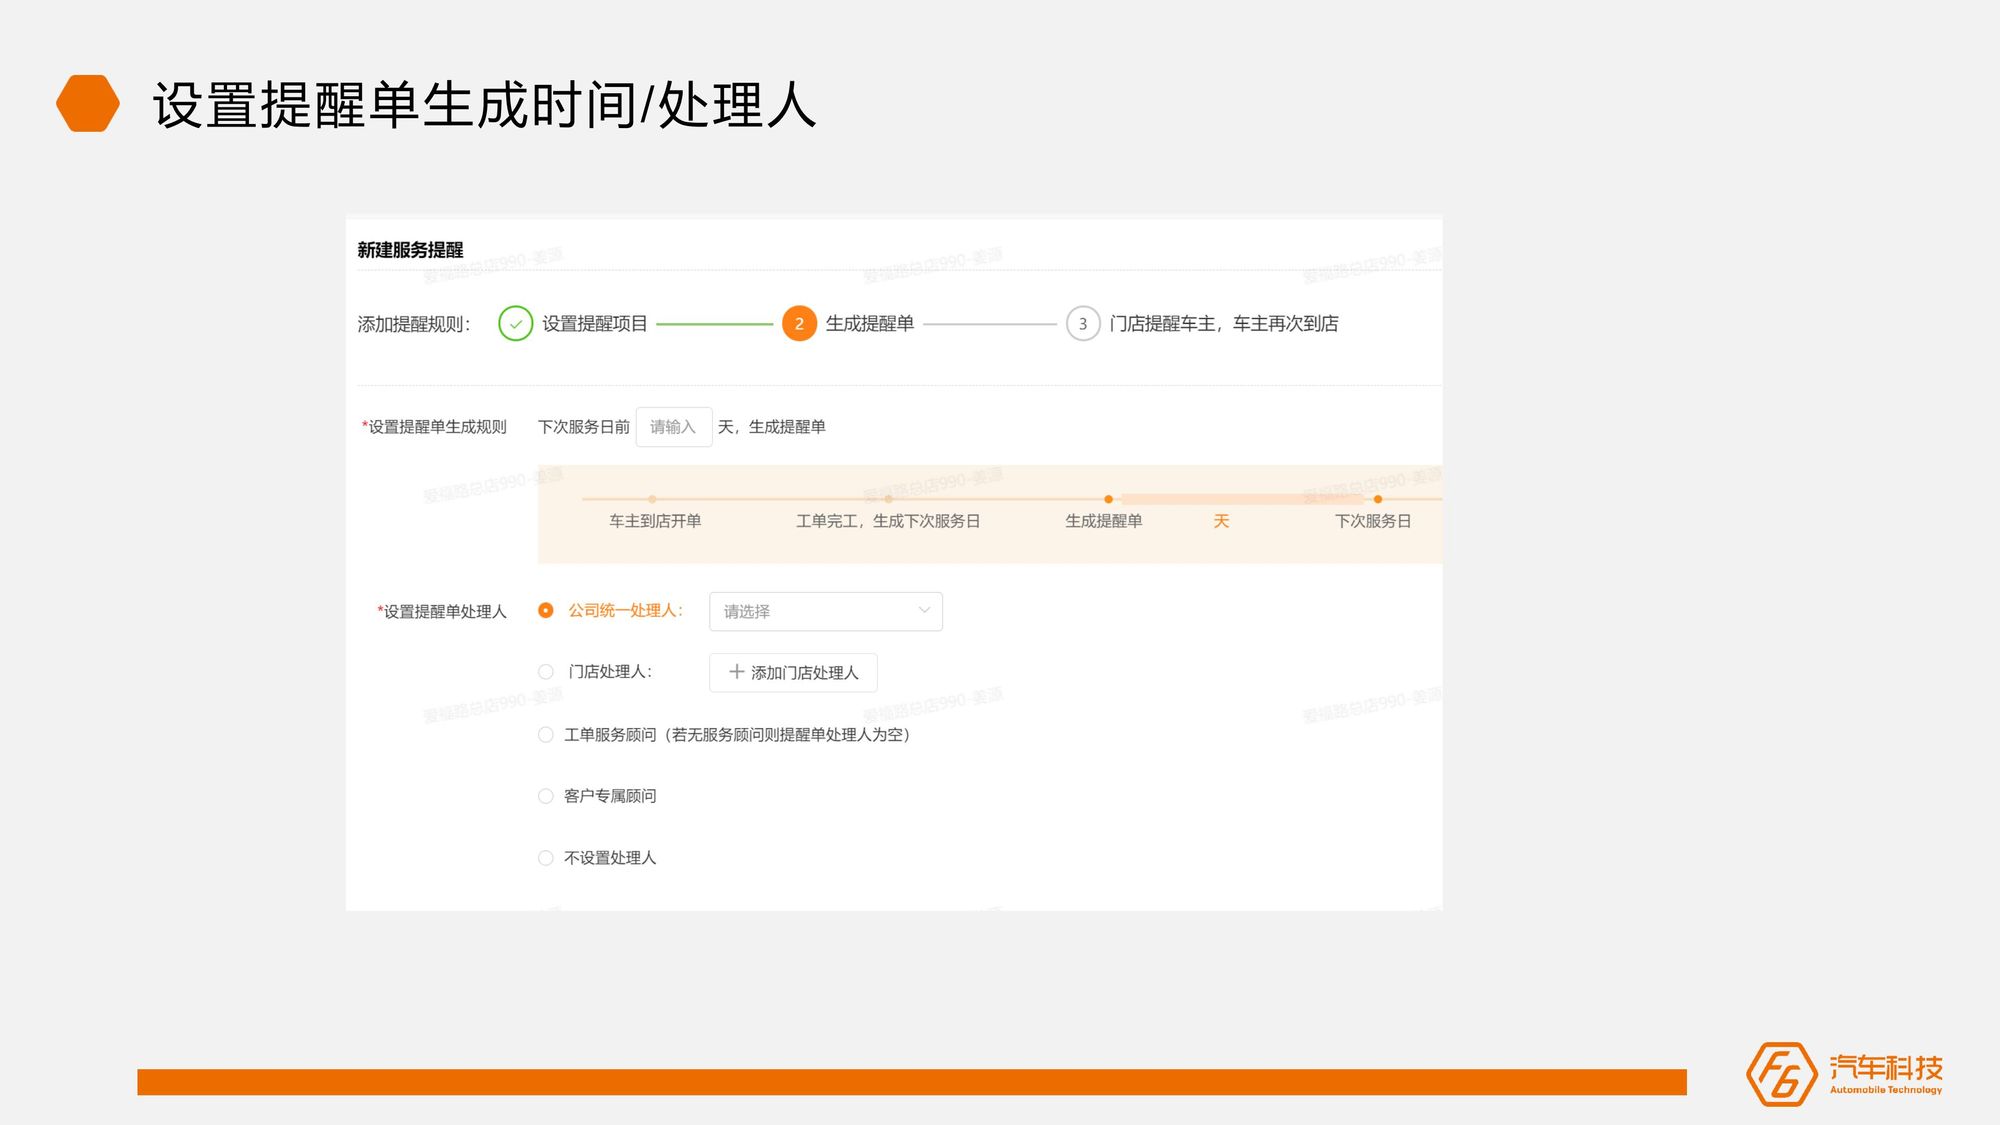This screenshot has height=1125, width=2000.
Task: Open the 请选择 handler dropdown
Action: 826,611
